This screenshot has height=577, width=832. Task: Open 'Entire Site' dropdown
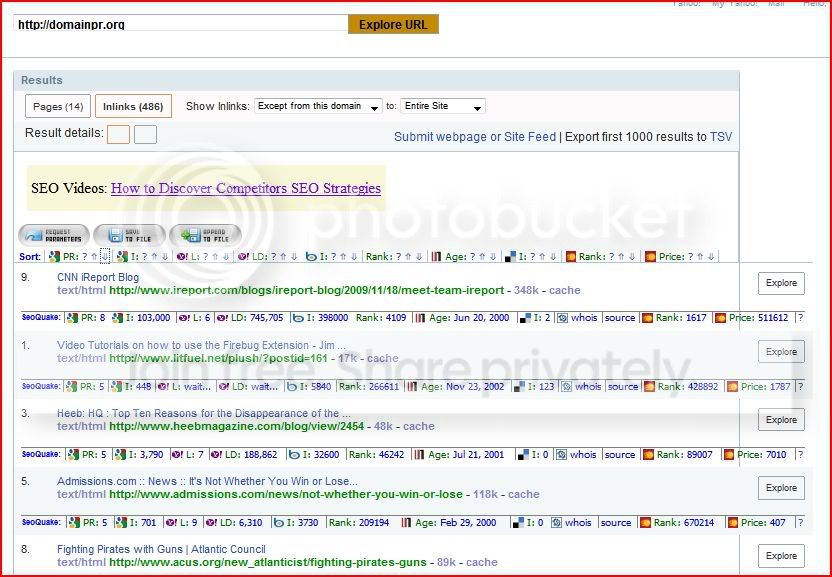[x=443, y=106]
